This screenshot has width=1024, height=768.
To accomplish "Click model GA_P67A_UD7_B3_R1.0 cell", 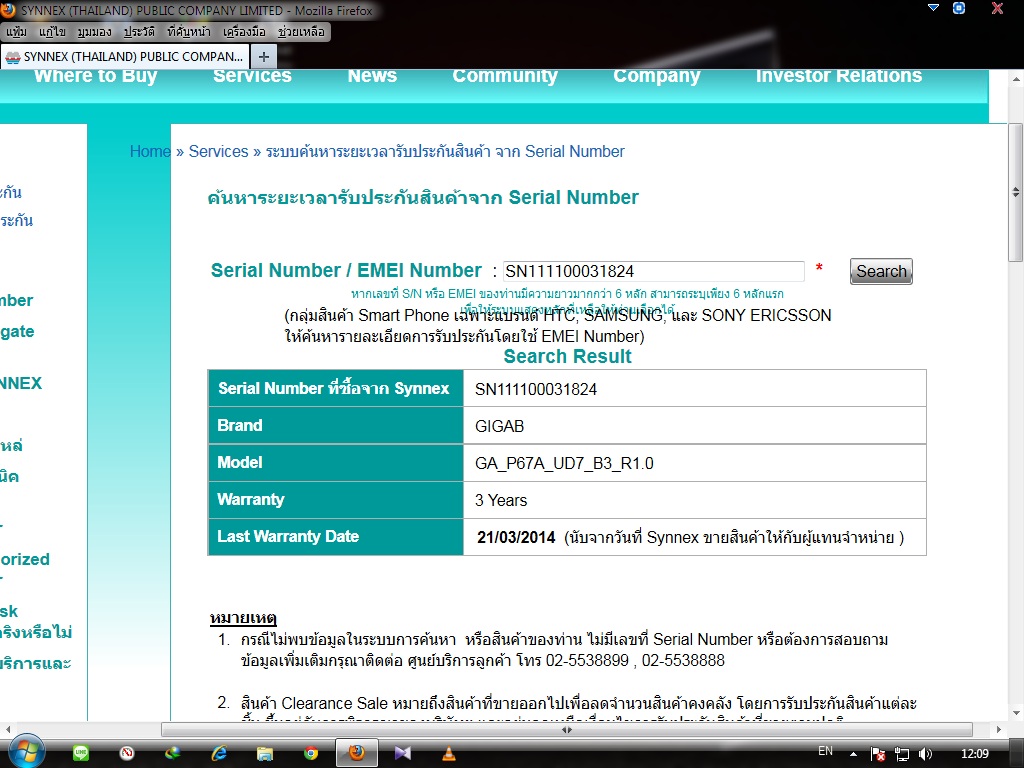I will click(694, 463).
